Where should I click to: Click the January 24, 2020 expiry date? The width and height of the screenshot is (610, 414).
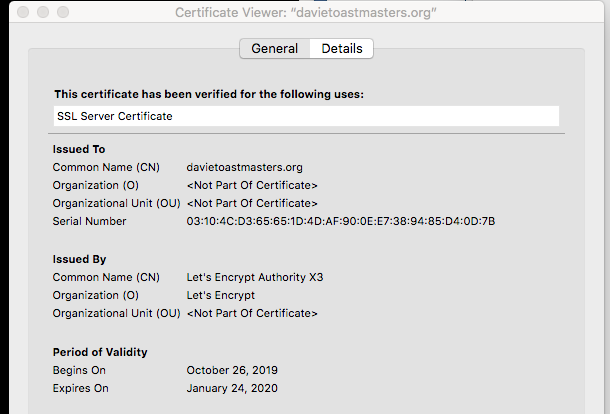232,388
